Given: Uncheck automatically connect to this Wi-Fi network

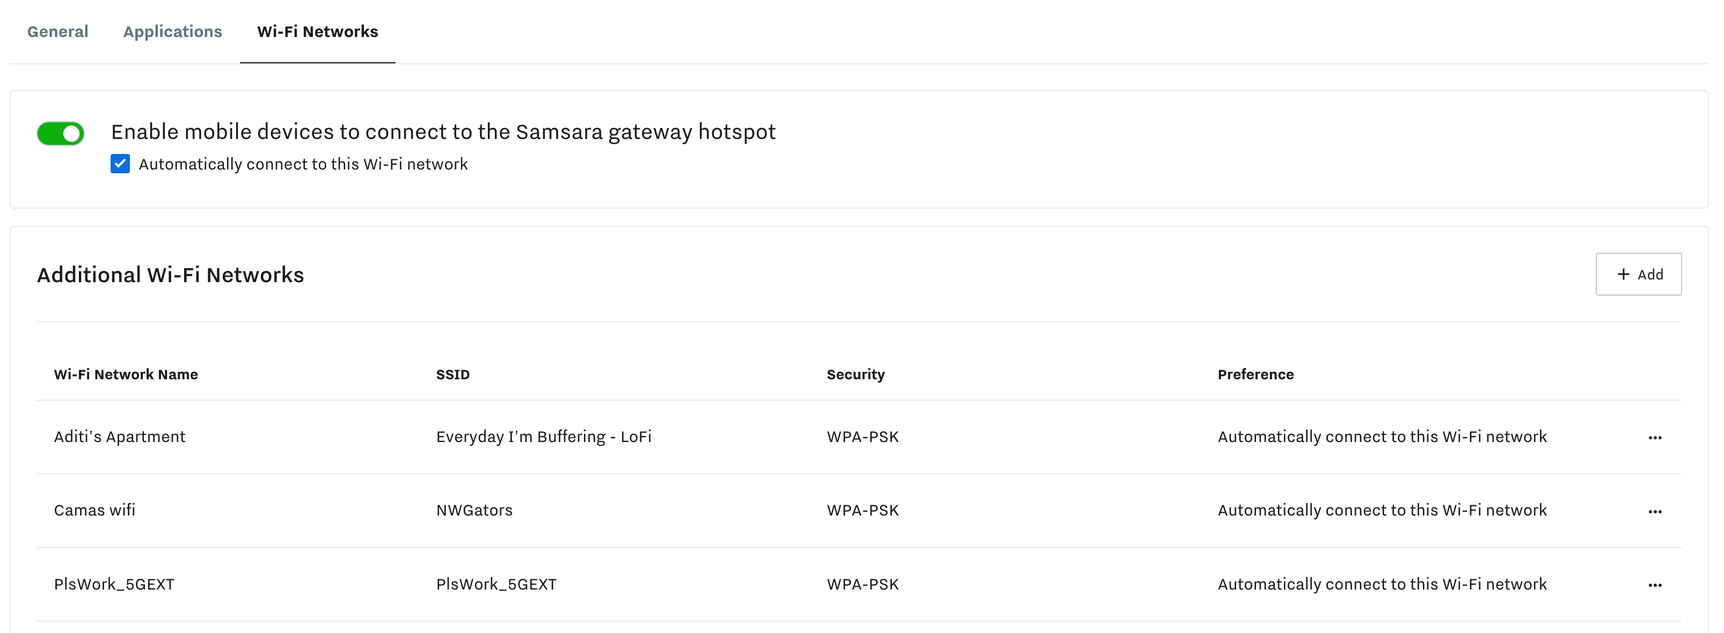Looking at the screenshot, I should coord(120,163).
